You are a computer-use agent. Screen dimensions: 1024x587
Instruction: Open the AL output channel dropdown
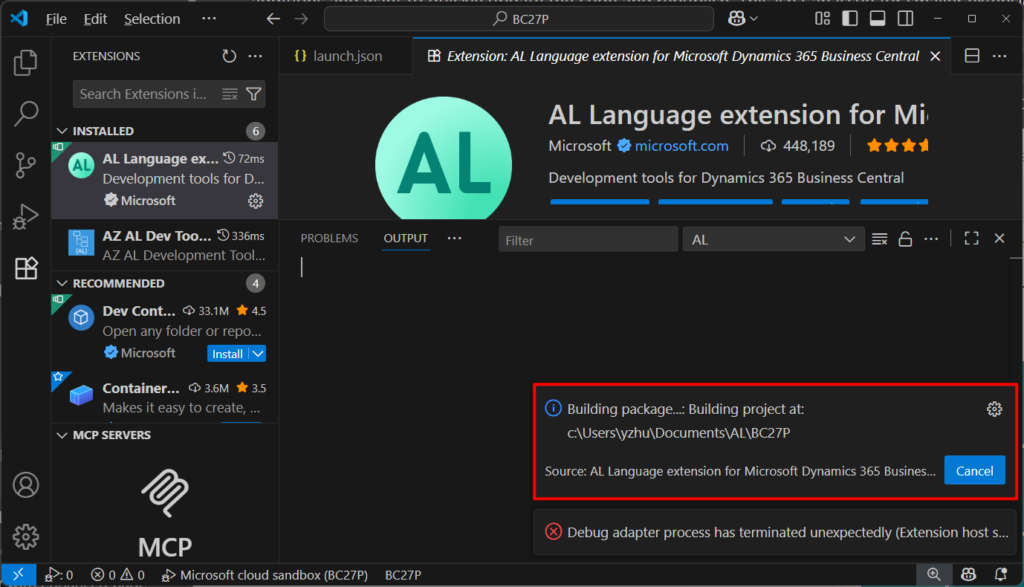[x=773, y=240]
